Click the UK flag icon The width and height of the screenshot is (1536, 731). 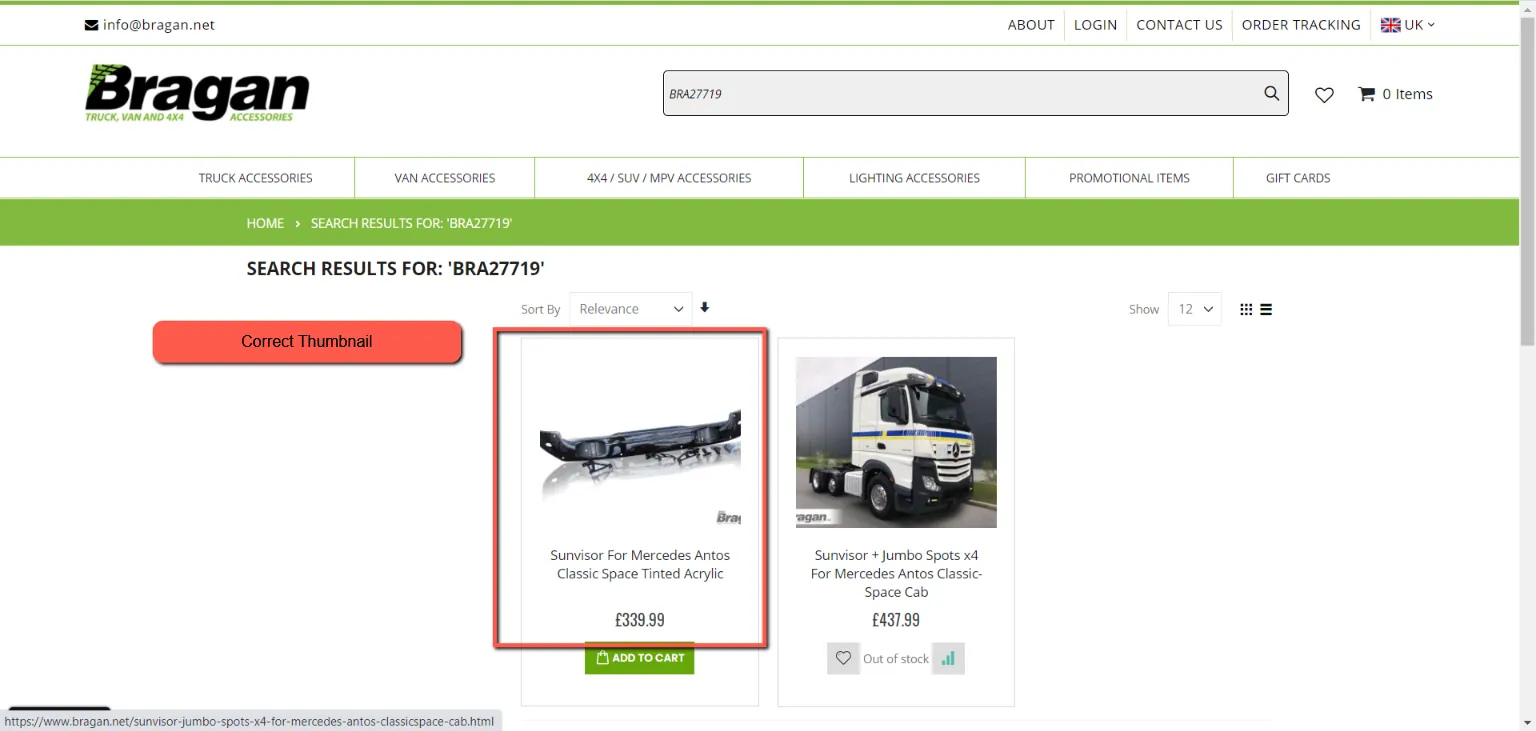[x=1391, y=25]
